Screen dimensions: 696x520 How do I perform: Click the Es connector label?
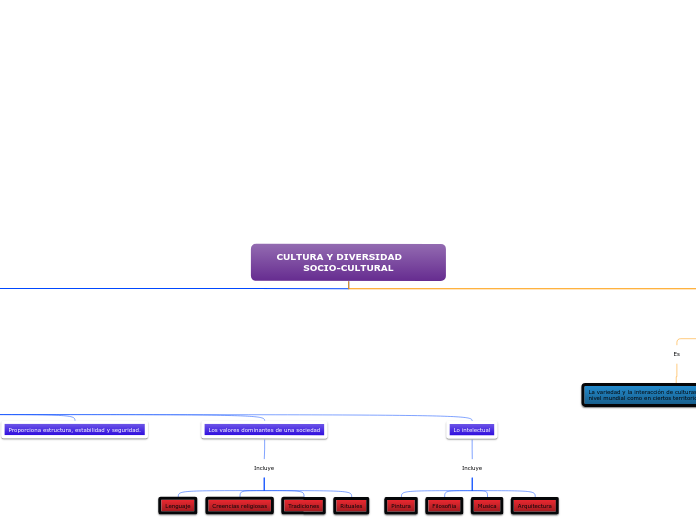click(676, 354)
